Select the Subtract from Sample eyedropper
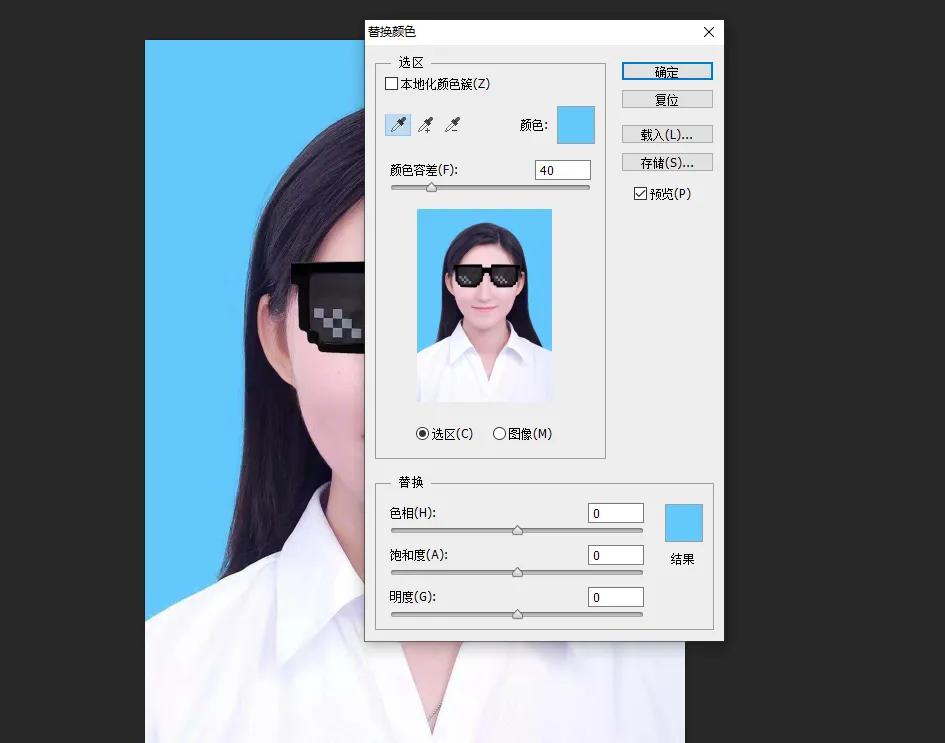This screenshot has height=743, width=945. (451, 124)
